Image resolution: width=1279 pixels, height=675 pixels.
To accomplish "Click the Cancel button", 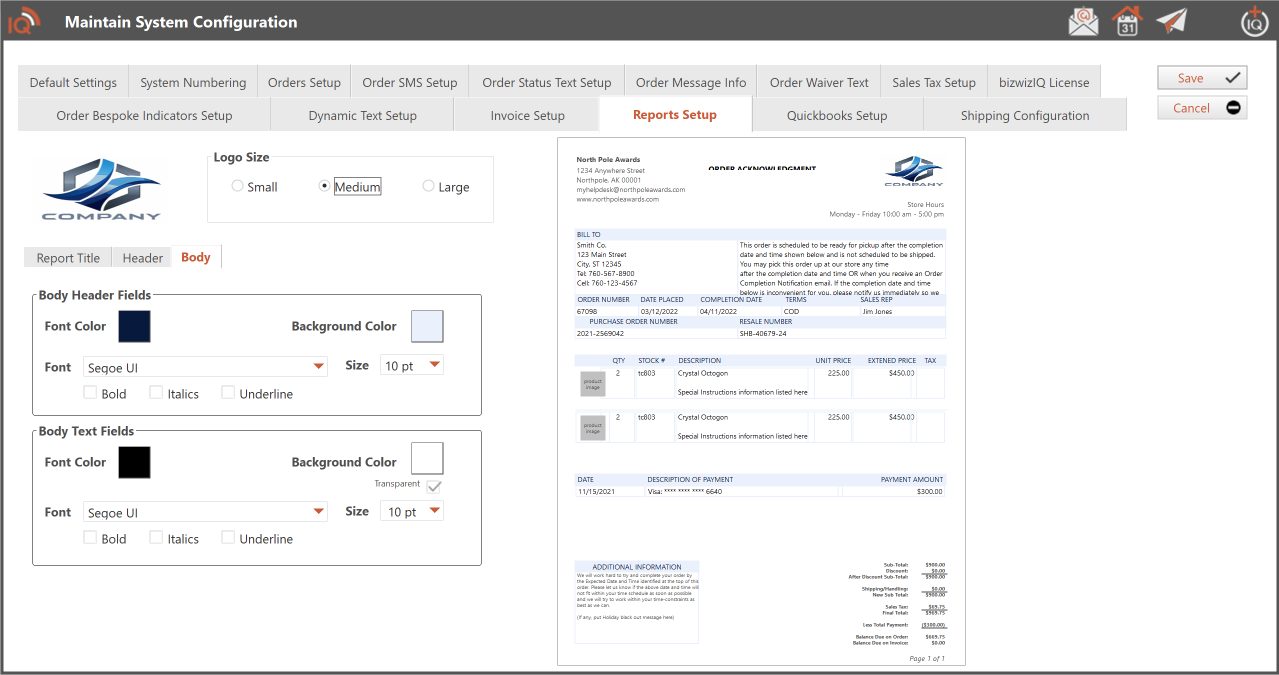I will coord(1202,108).
